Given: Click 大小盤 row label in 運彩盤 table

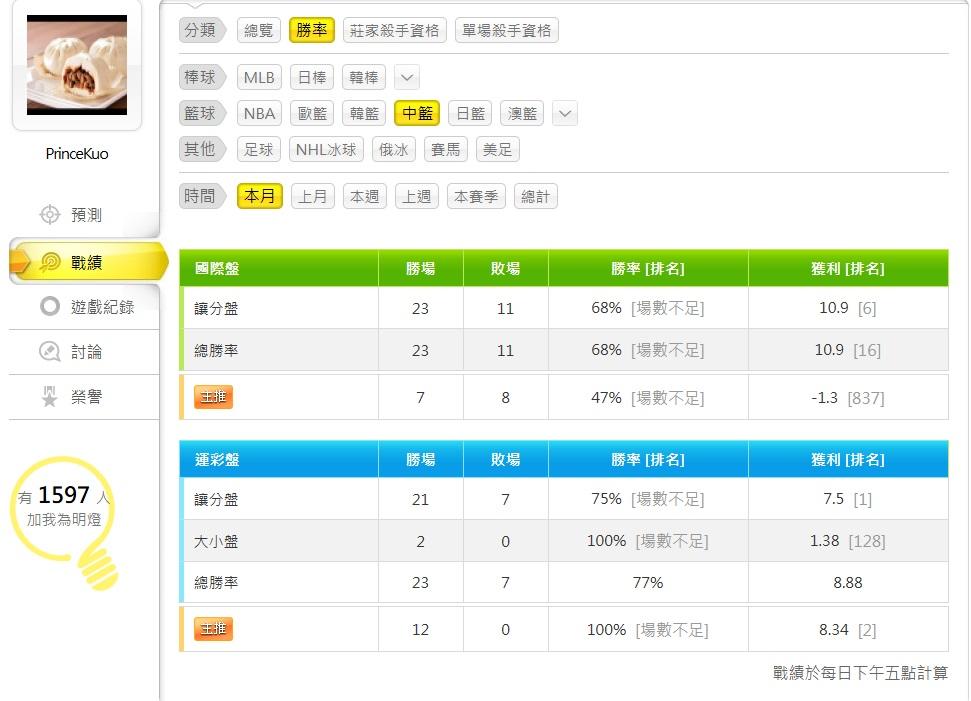Looking at the screenshot, I should click(216, 541).
